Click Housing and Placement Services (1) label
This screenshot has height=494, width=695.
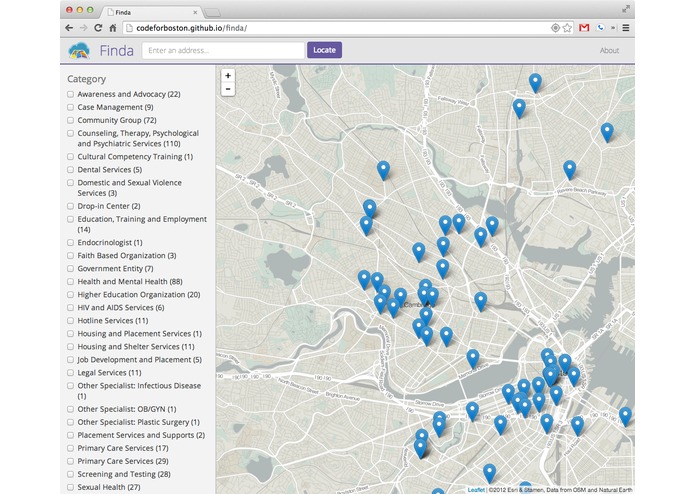(x=140, y=334)
